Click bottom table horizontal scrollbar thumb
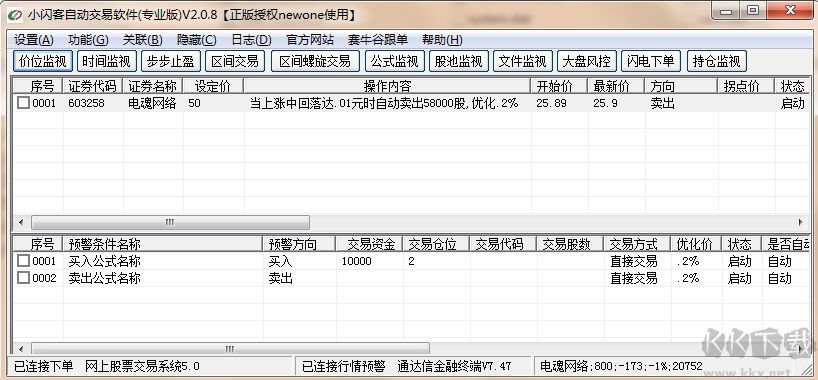818x380 pixels. 230,348
